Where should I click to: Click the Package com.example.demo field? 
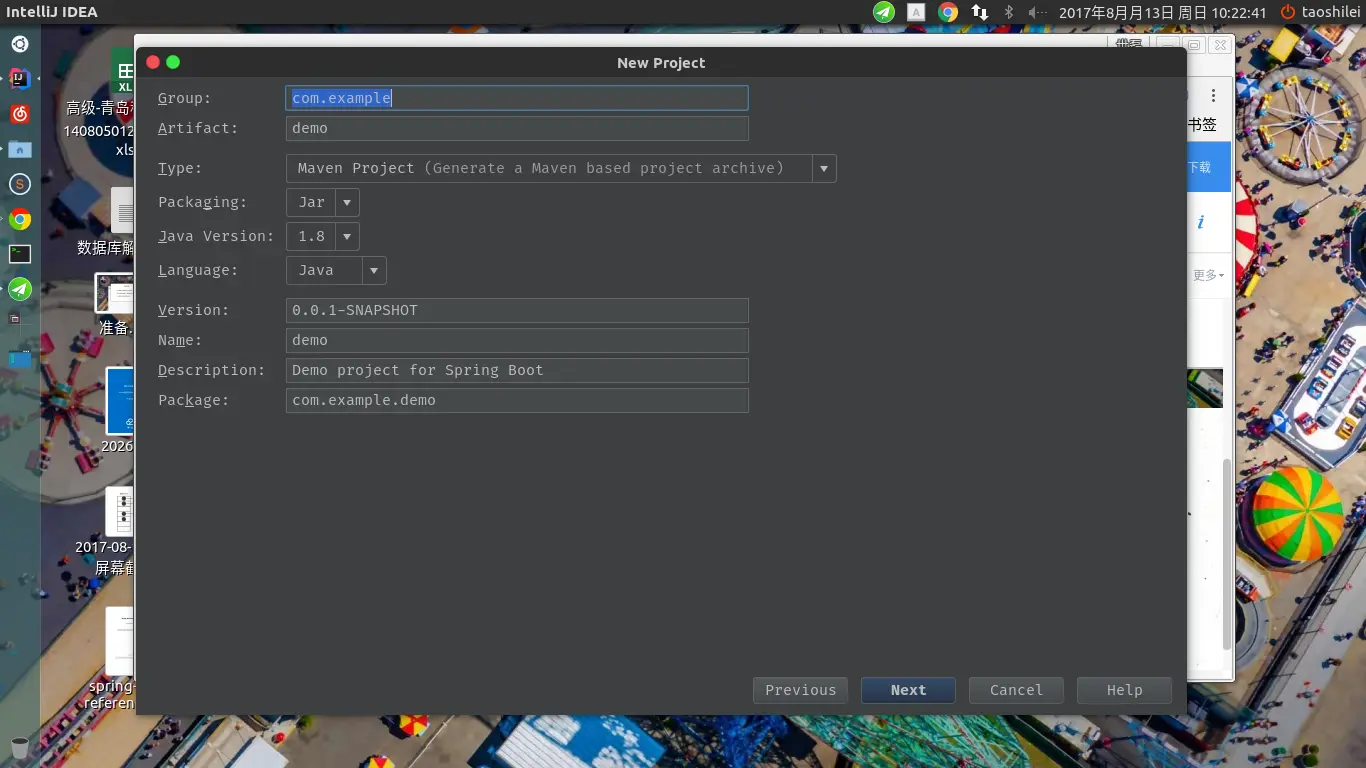517,400
